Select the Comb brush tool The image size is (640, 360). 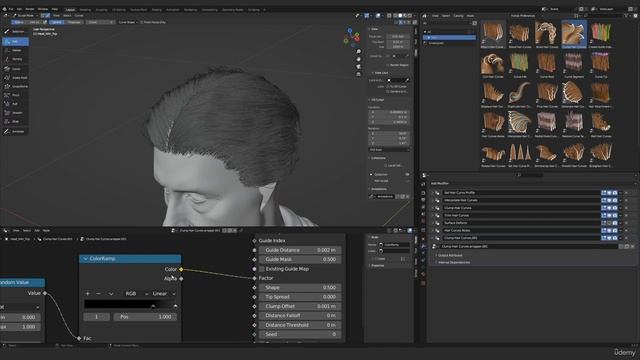click(15, 69)
